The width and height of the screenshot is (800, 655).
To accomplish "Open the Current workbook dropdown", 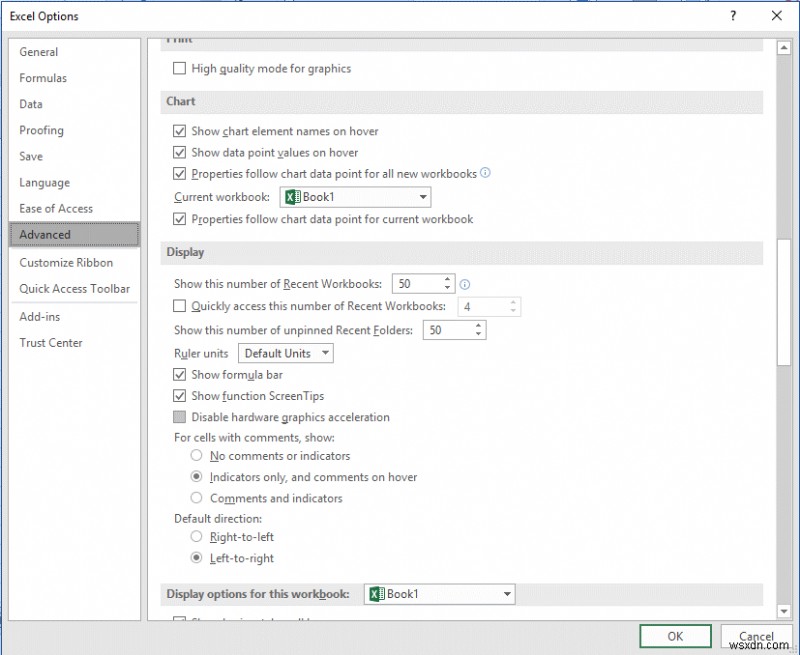I will (422, 197).
